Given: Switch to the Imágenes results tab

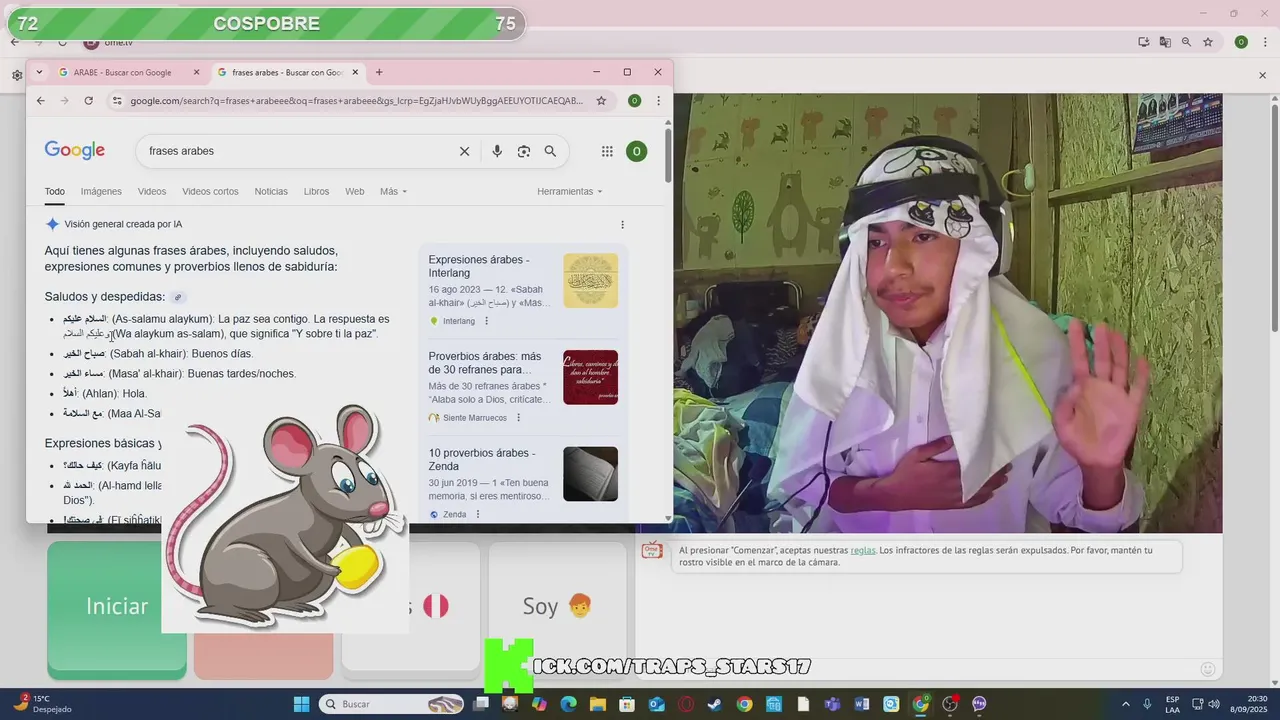Looking at the screenshot, I should (x=101, y=192).
